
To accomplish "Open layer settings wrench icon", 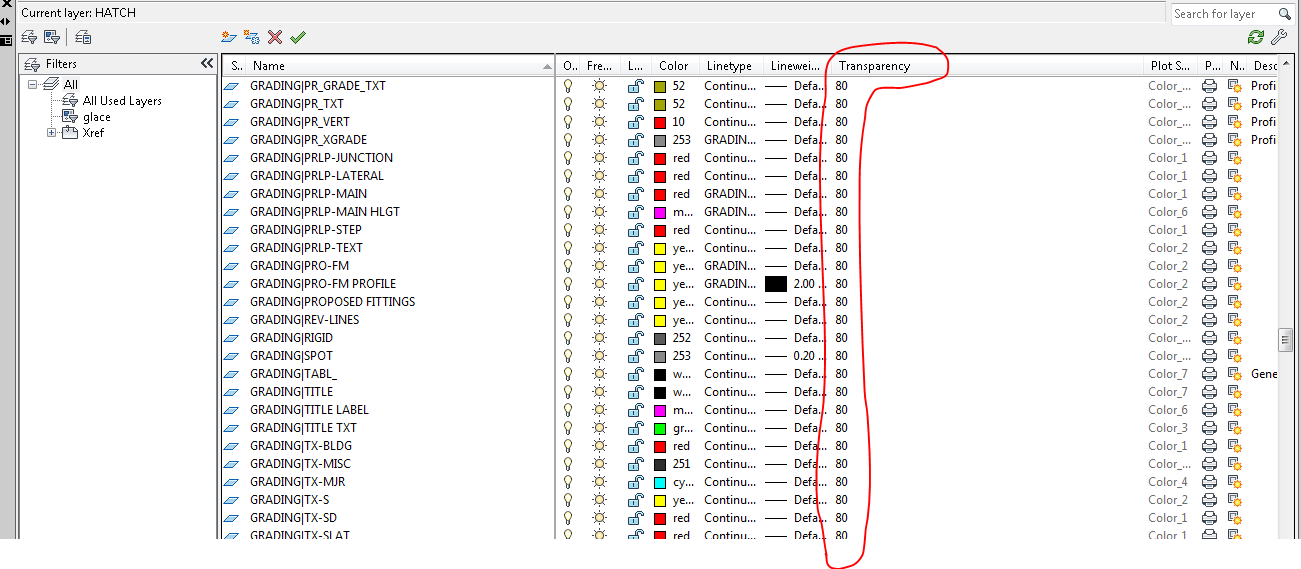I will pyautogui.click(x=1279, y=37).
